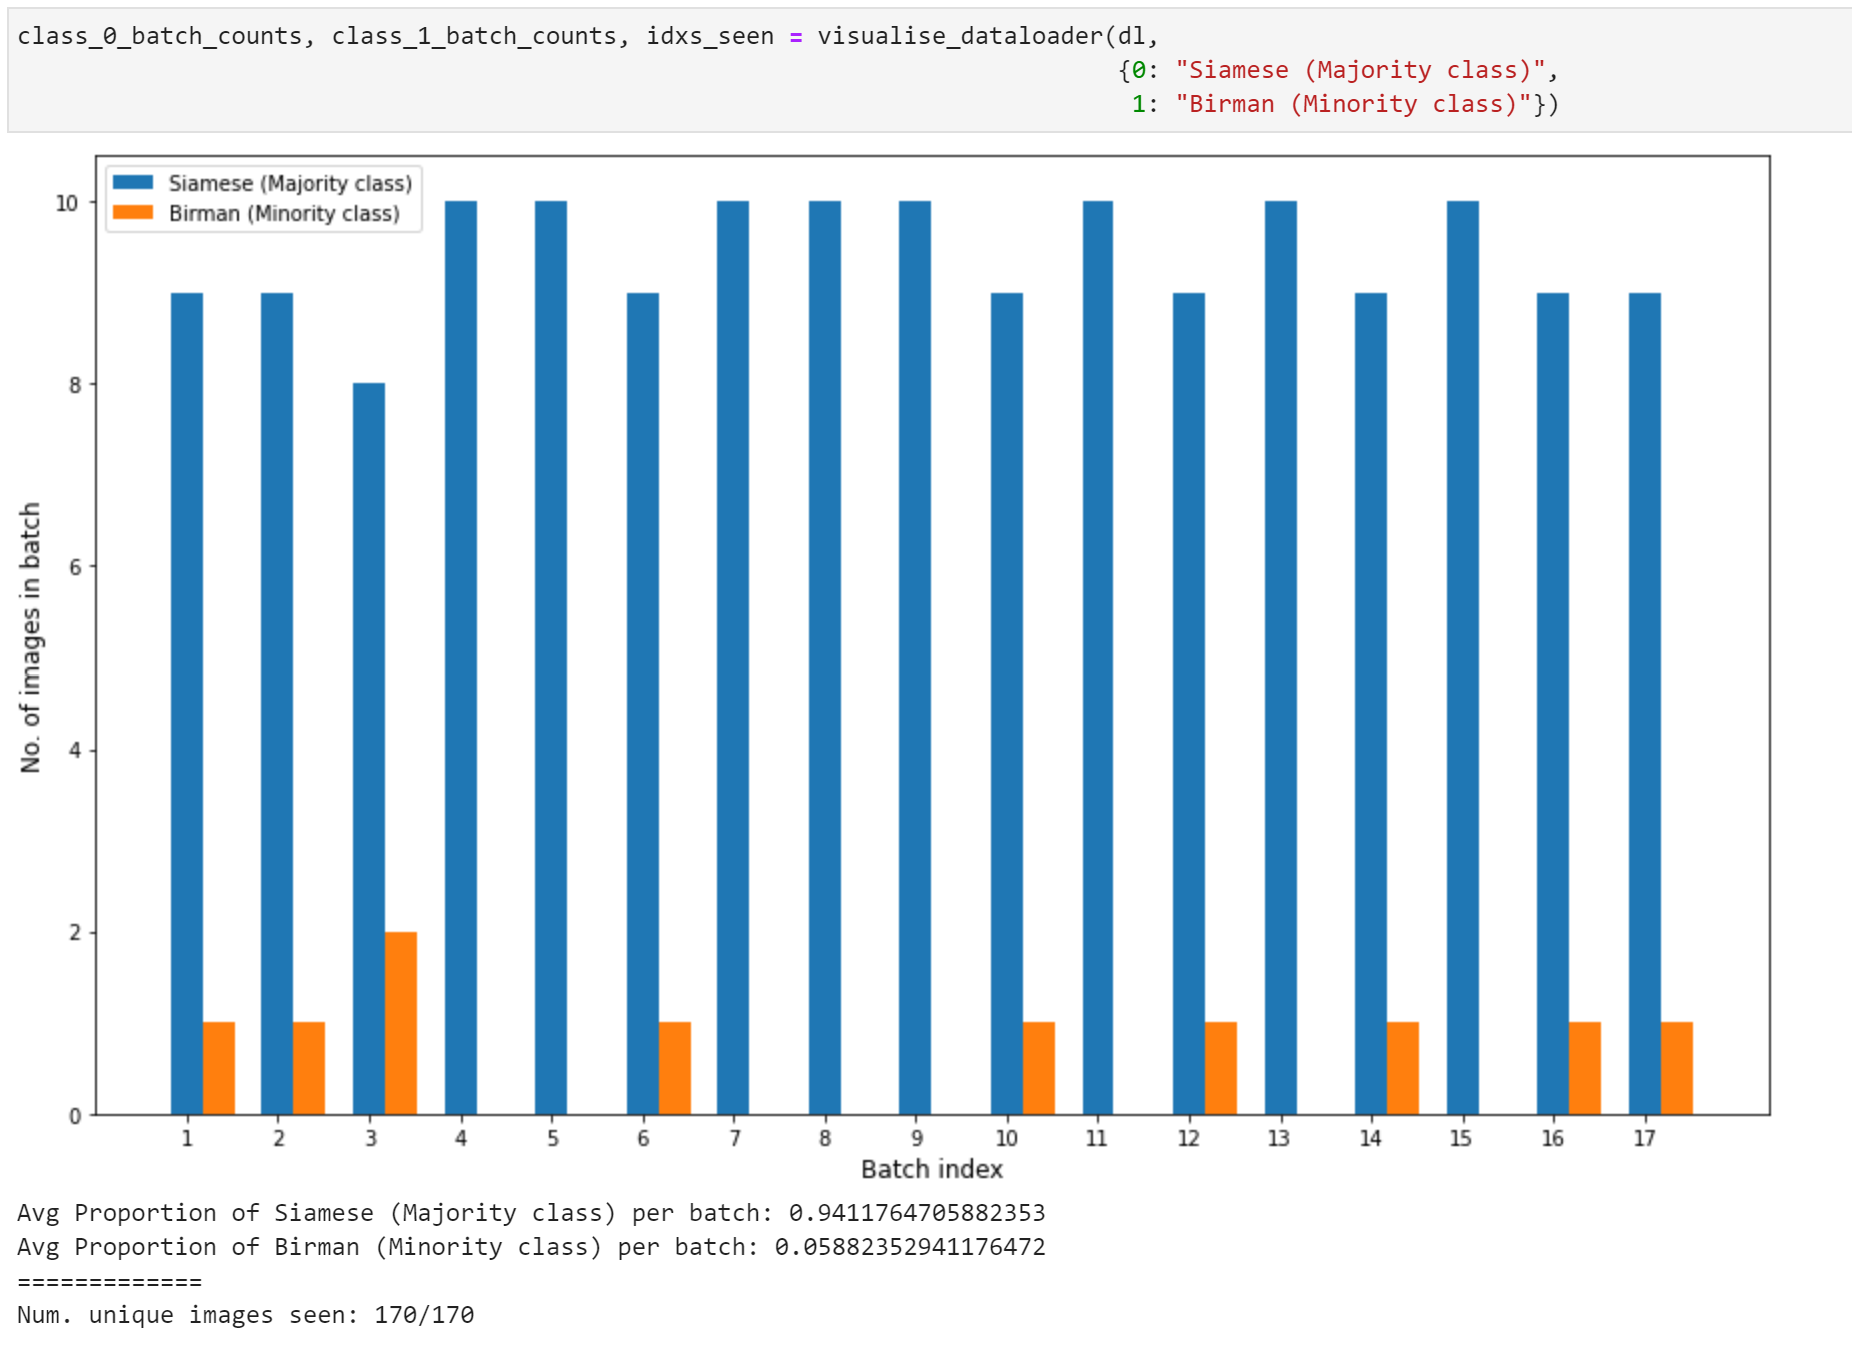
Task: Click the Birman legend text entry
Action: pyautogui.click(x=284, y=213)
